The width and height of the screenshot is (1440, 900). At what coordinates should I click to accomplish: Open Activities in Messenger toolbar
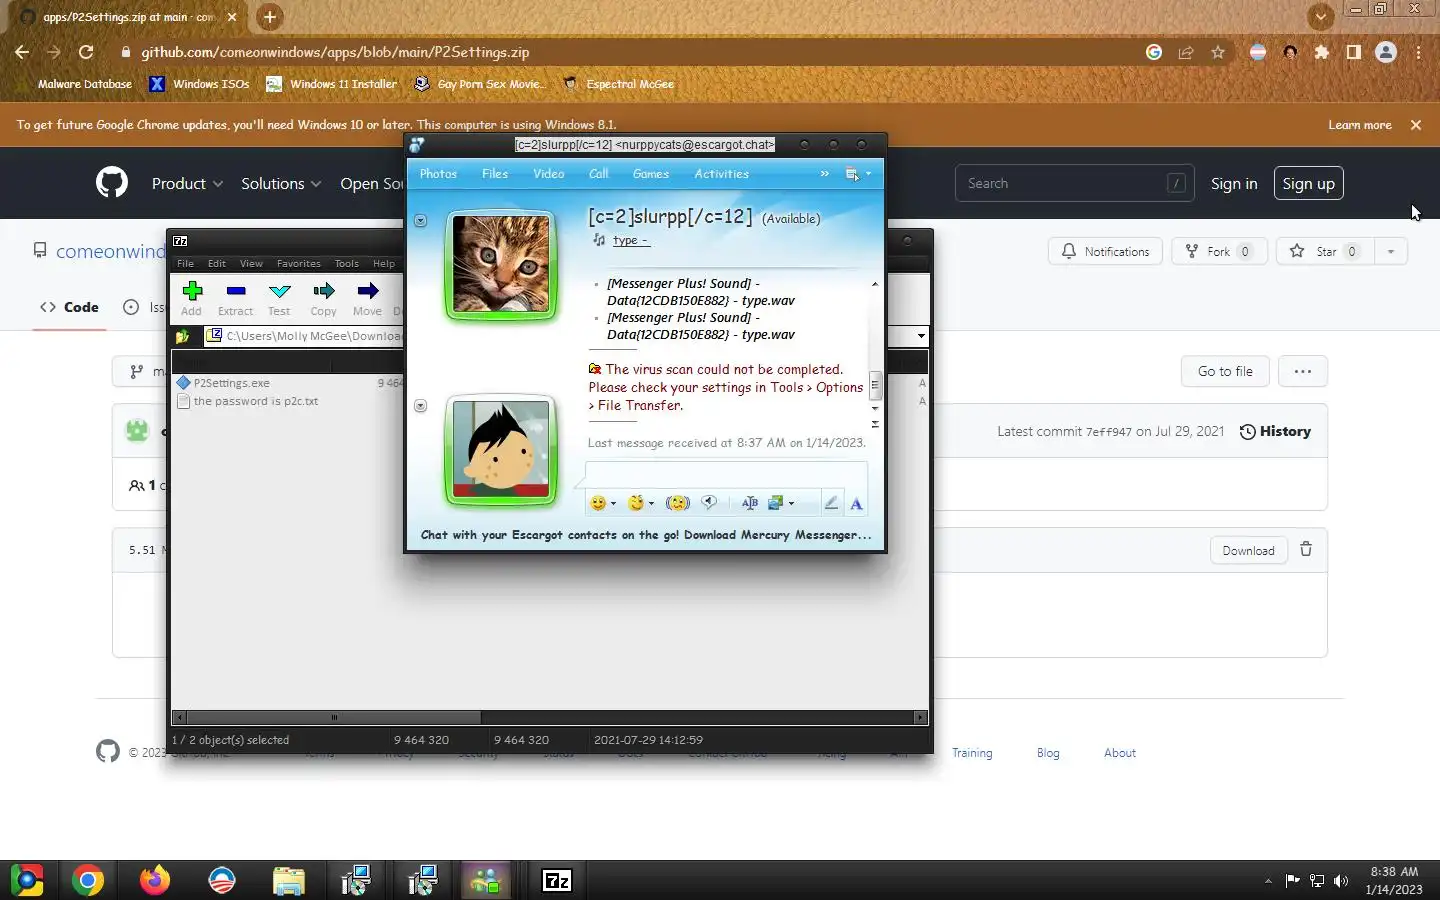(x=722, y=174)
